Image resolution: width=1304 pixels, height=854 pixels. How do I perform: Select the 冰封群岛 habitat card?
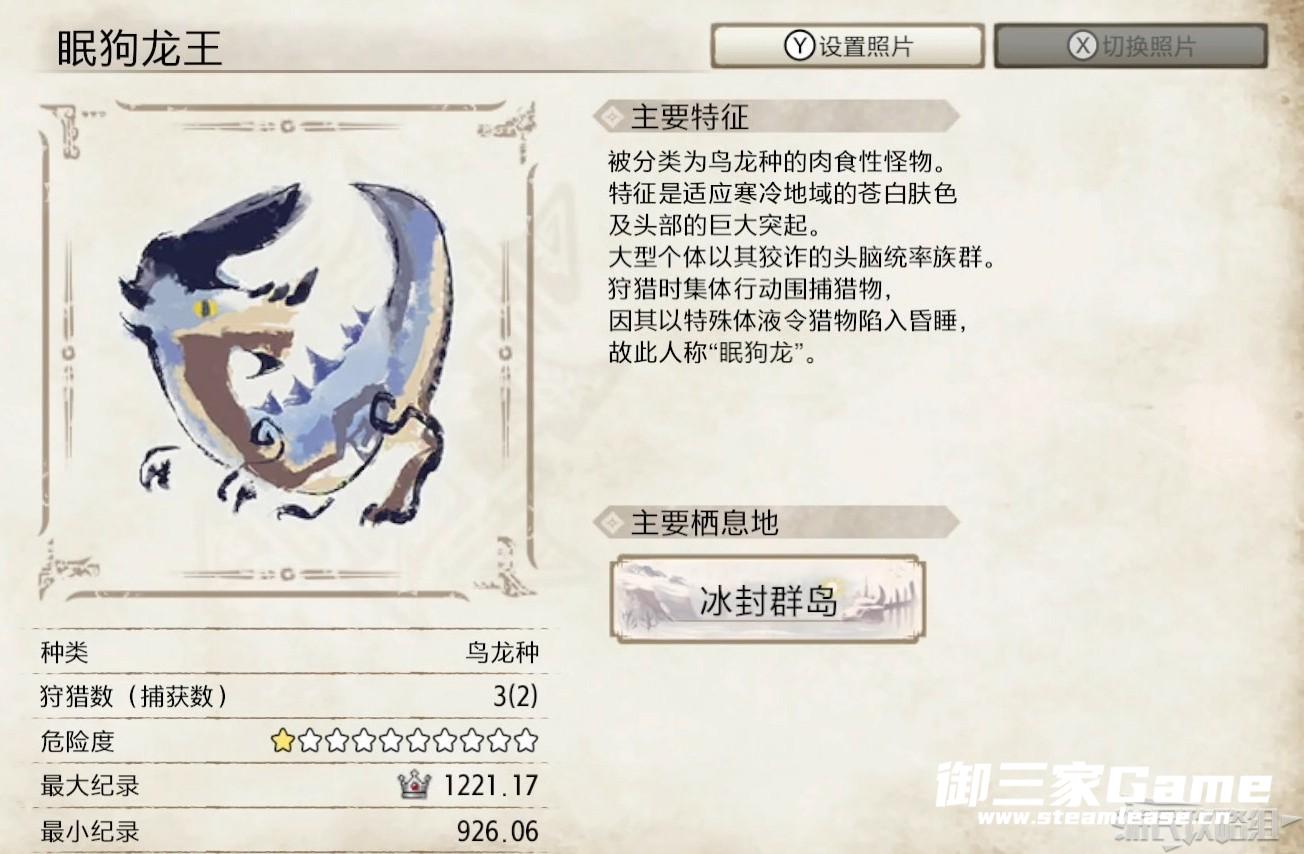pos(767,600)
